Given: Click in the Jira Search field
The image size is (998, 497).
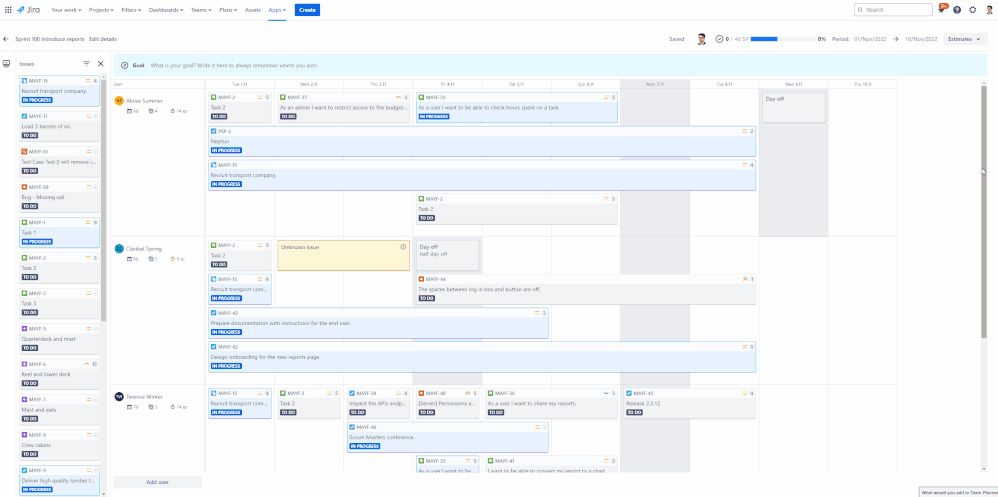Looking at the screenshot, I should point(892,10).
